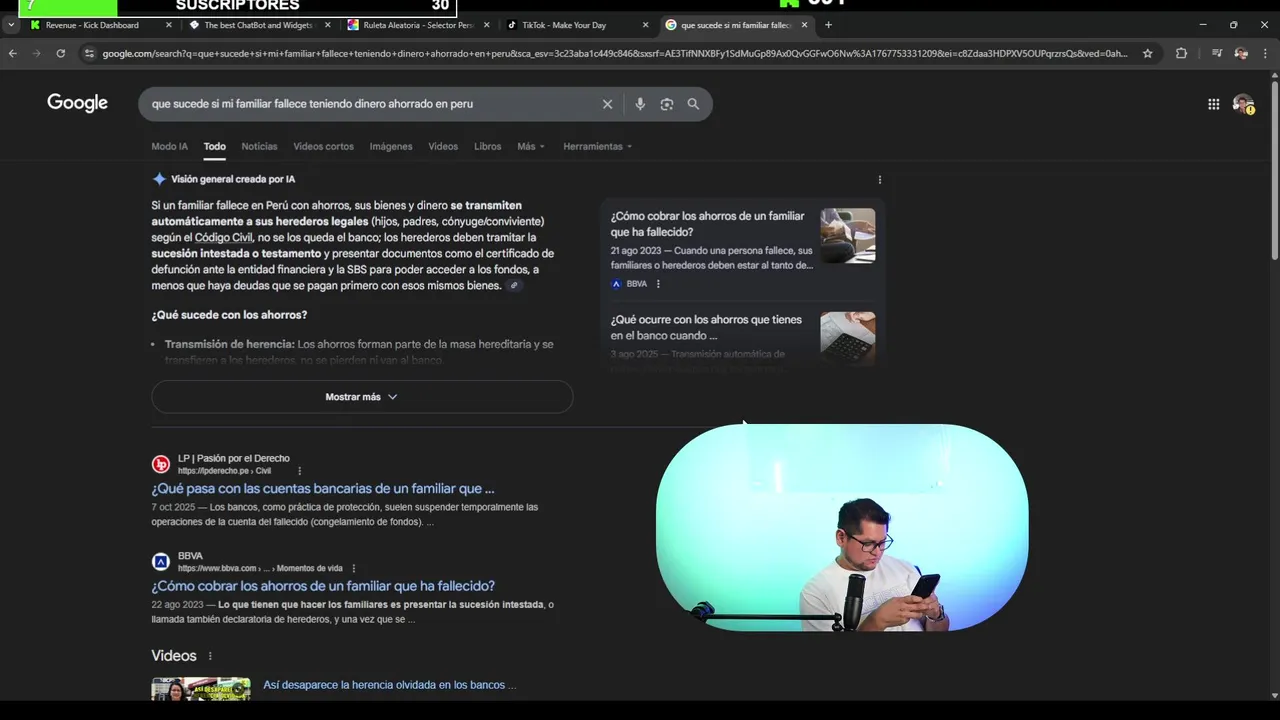Switch to The best ChatBot and Widgets tab
Image resolution: width=1280 pixels, height=720 pixels.
(x=258, y=25)
